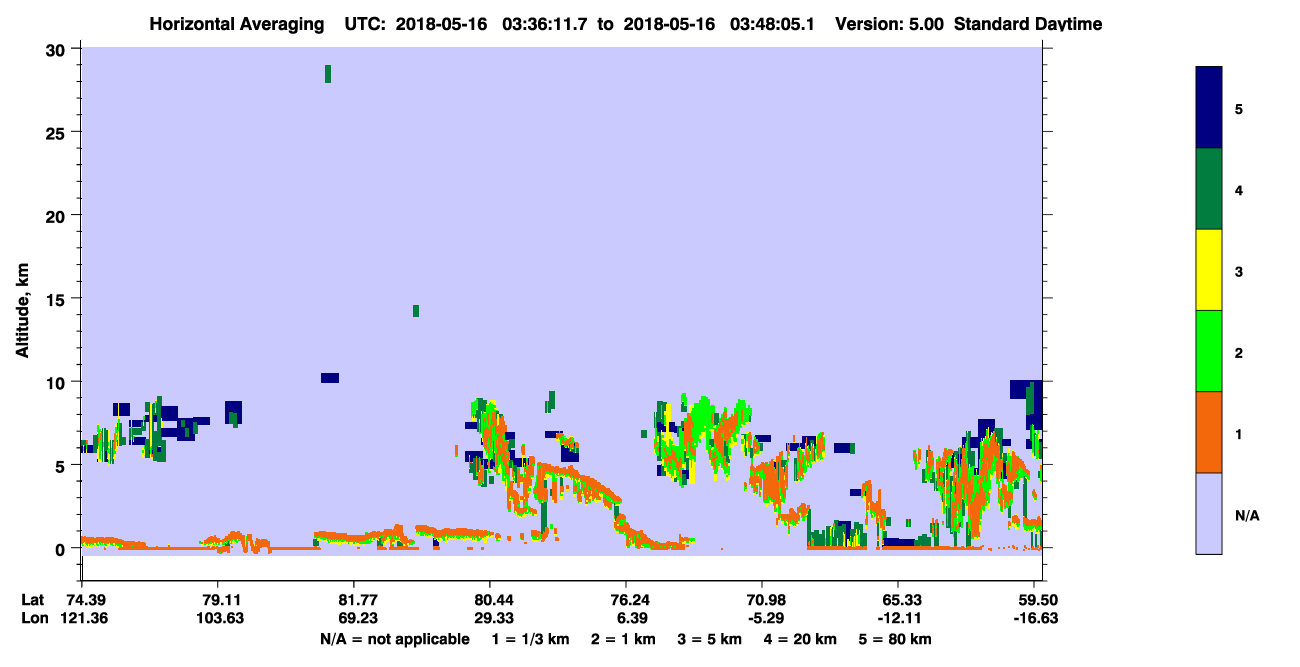Click the 'Lon' row label
Screen dimensions: 1300x667
(x=33, y=618)
